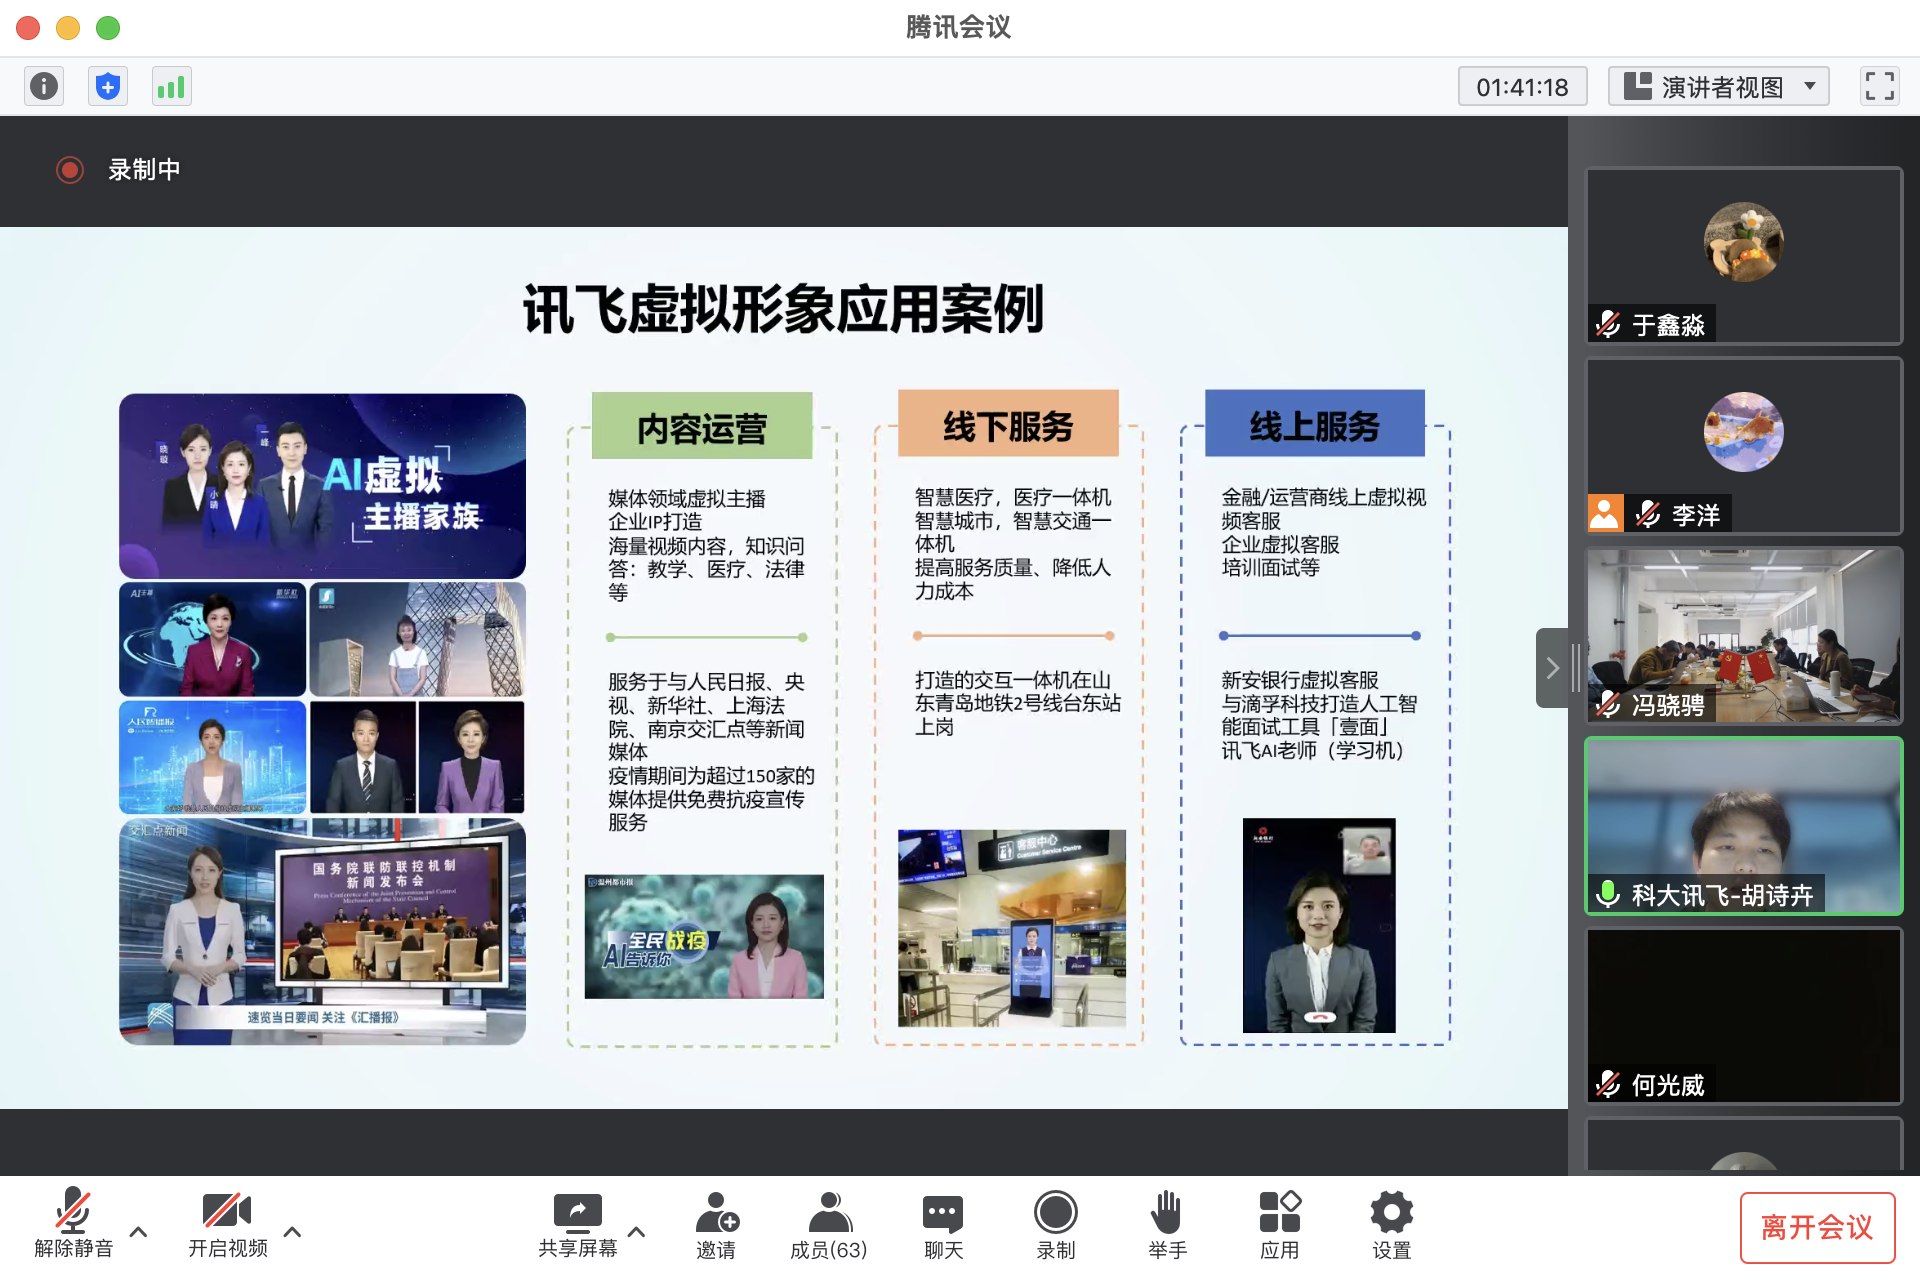Click the 线下服务 orange header in slide

[1008, 425]
